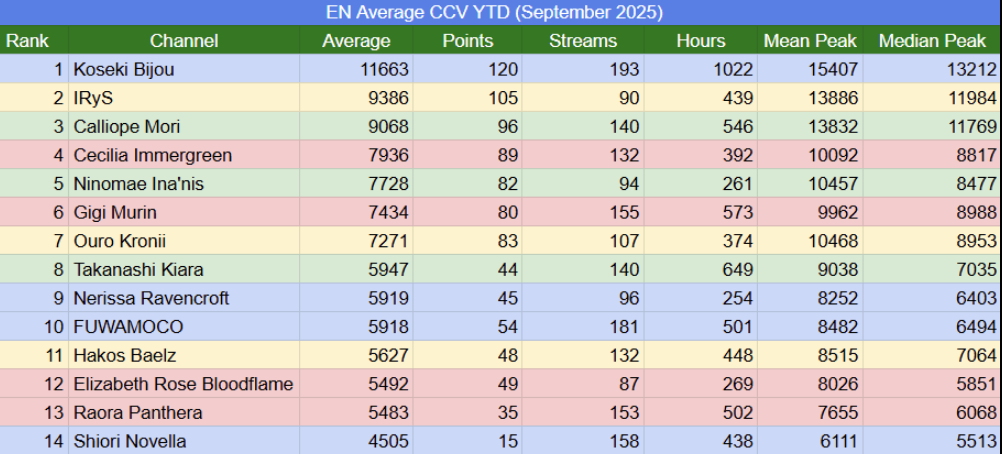Click the IRyS channel name cell
The image size is (1002, 454).
[x=94, y=98]
